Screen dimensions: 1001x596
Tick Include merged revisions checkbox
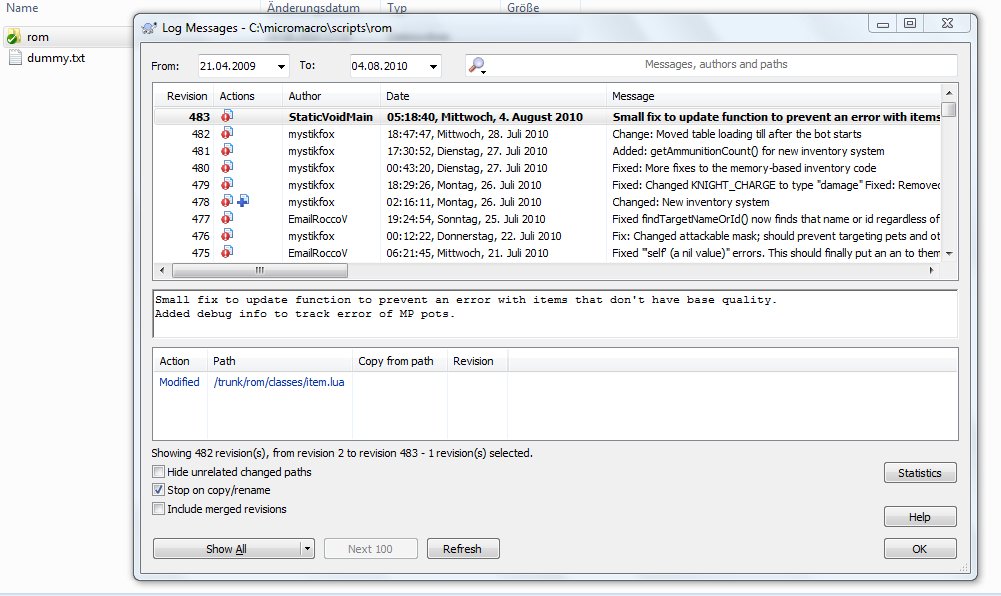[158, 509]
